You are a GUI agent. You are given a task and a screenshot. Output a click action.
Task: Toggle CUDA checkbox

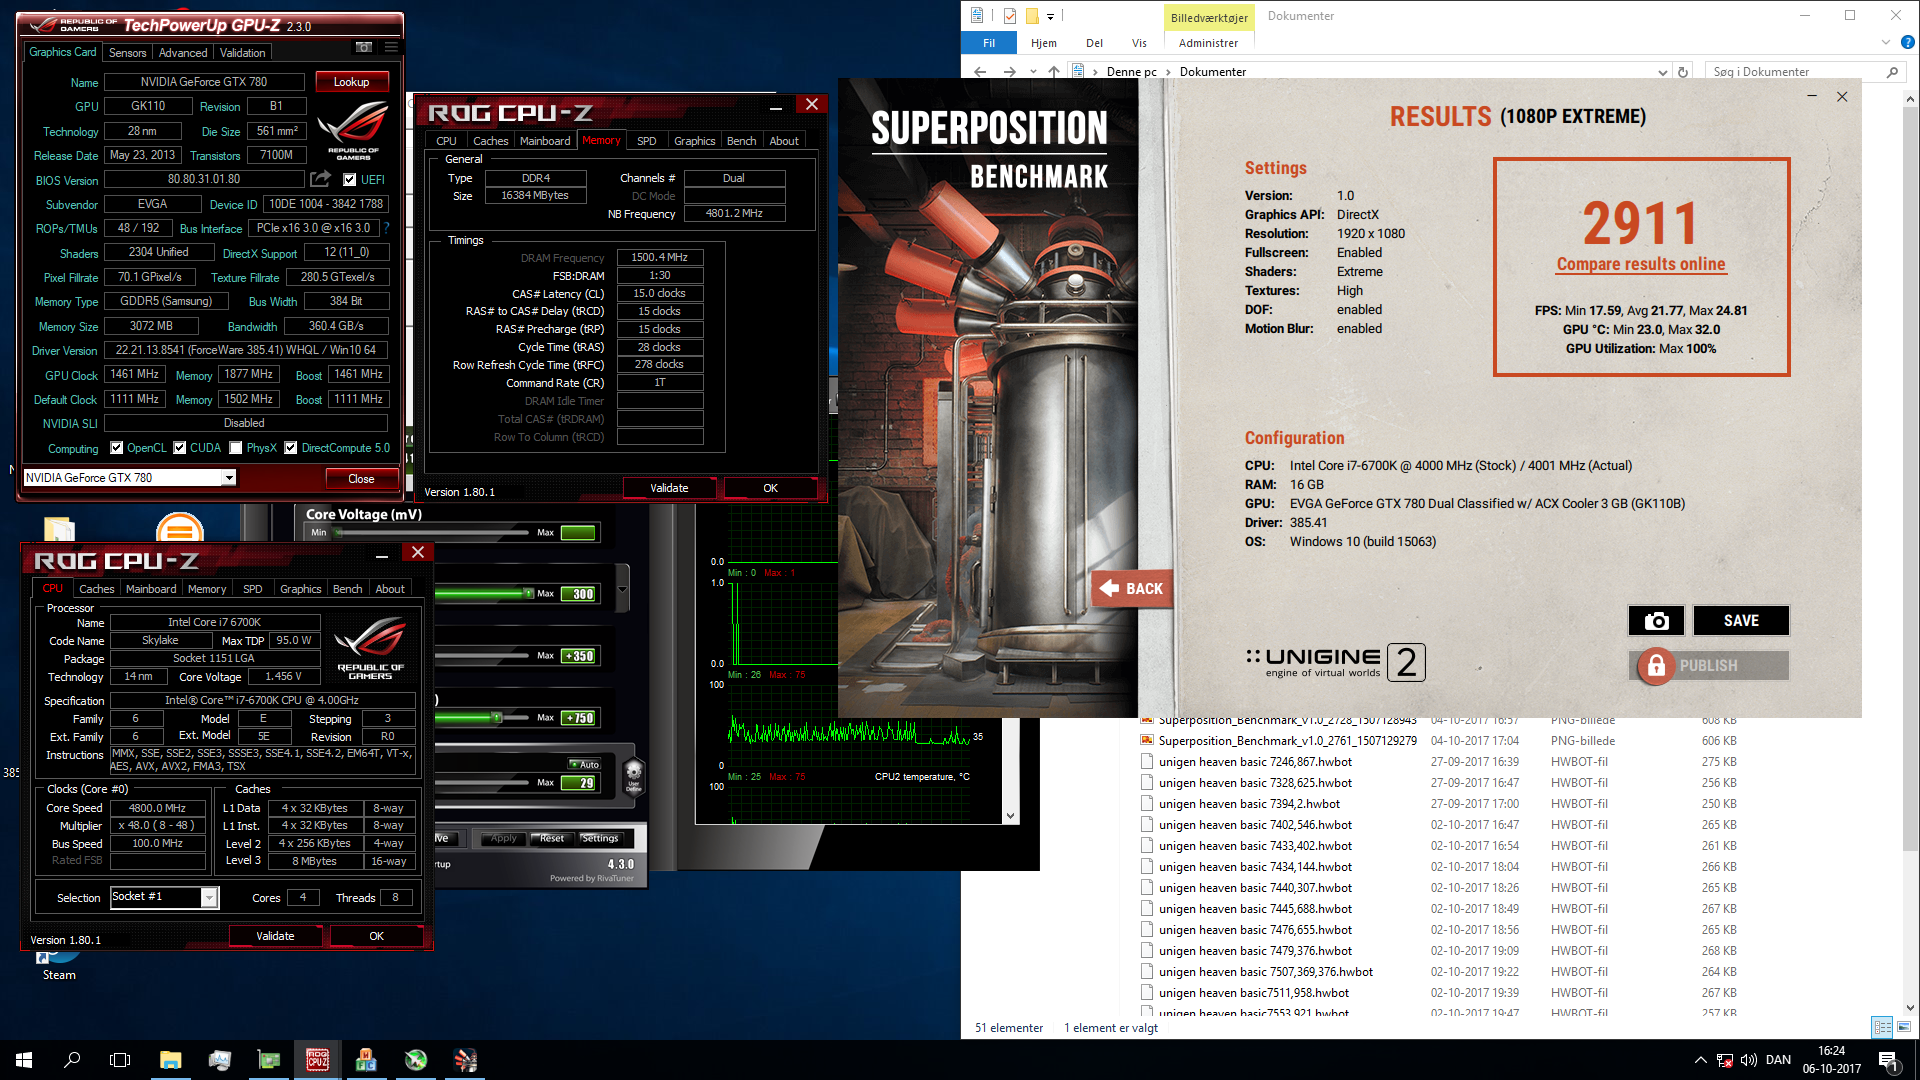(180, 448)
